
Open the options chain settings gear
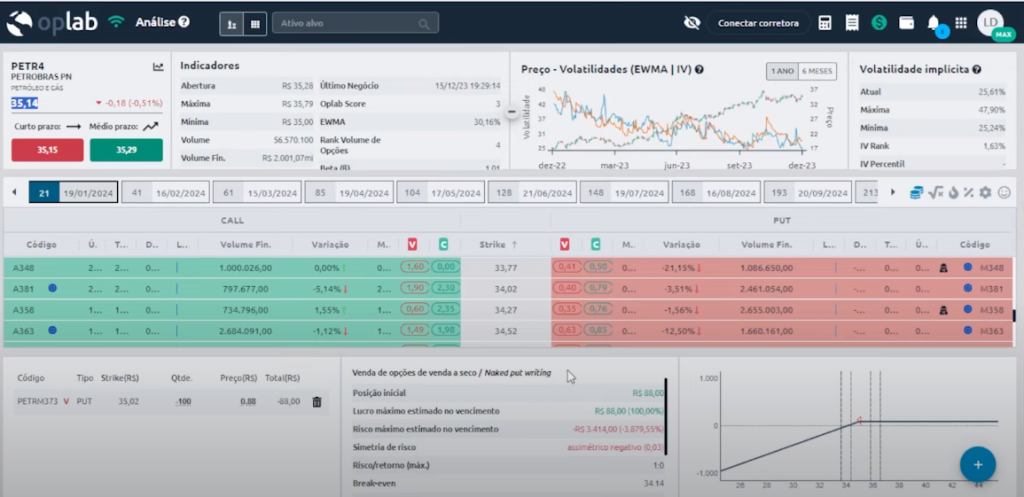985,192
